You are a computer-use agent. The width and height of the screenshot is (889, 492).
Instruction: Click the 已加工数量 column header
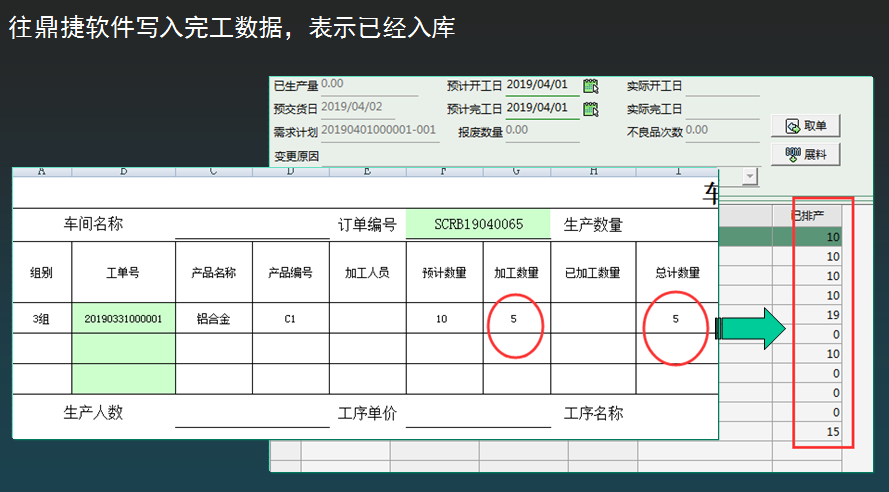[x=592, y=273]
